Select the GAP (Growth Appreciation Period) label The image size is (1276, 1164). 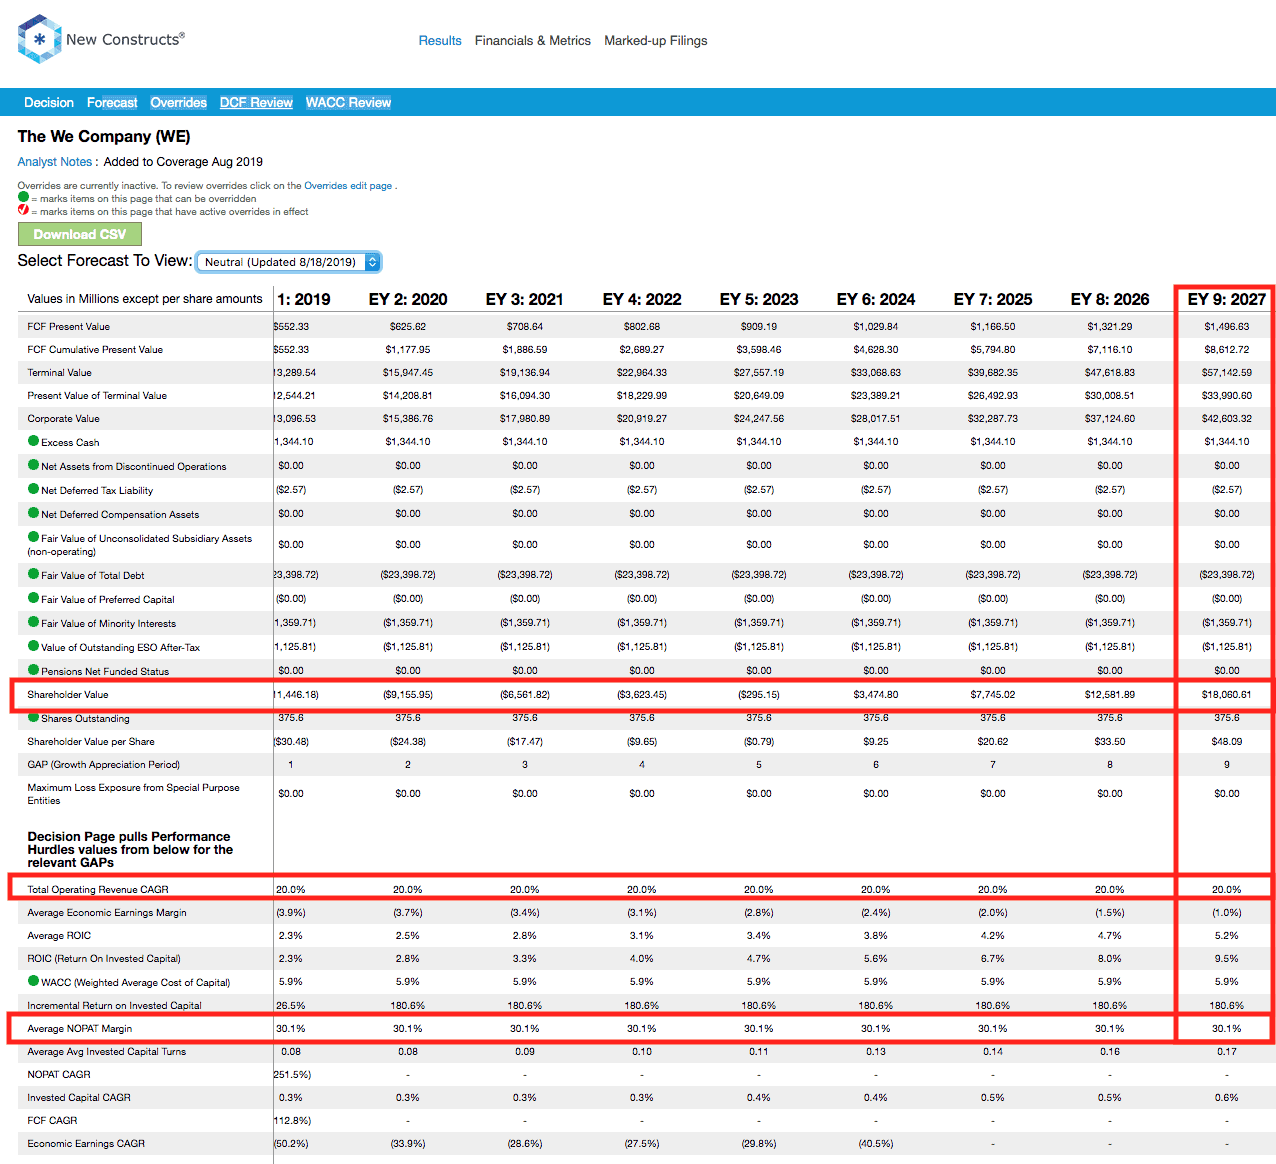pos(104,765)
